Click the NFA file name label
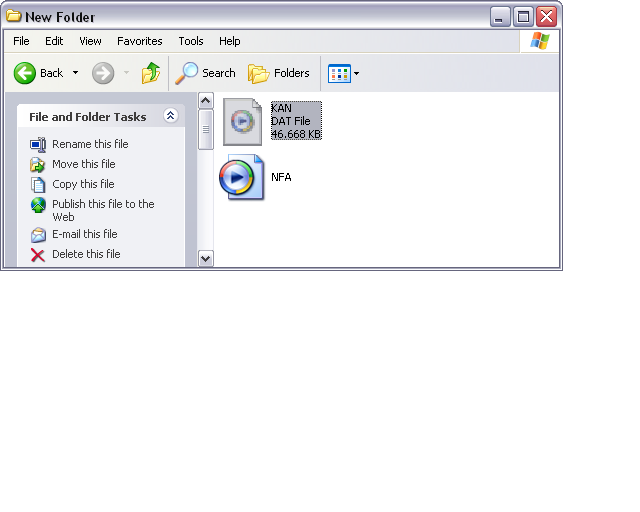 [x=281, y=177]
